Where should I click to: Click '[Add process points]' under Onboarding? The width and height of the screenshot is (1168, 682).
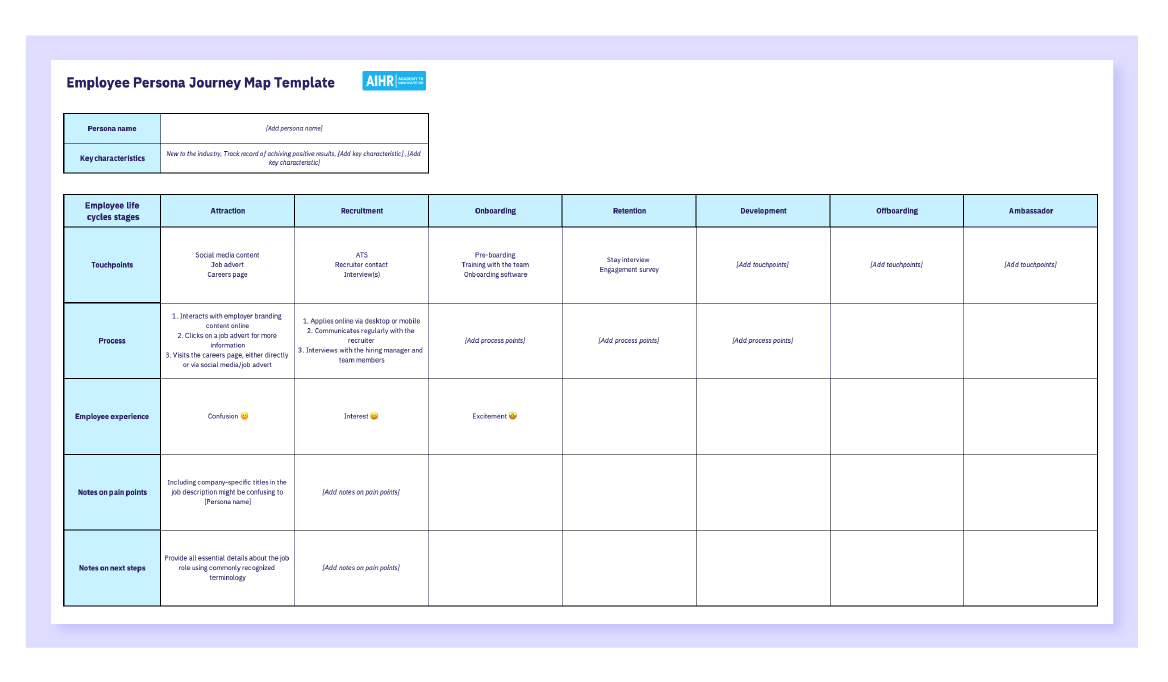point(495,341)
